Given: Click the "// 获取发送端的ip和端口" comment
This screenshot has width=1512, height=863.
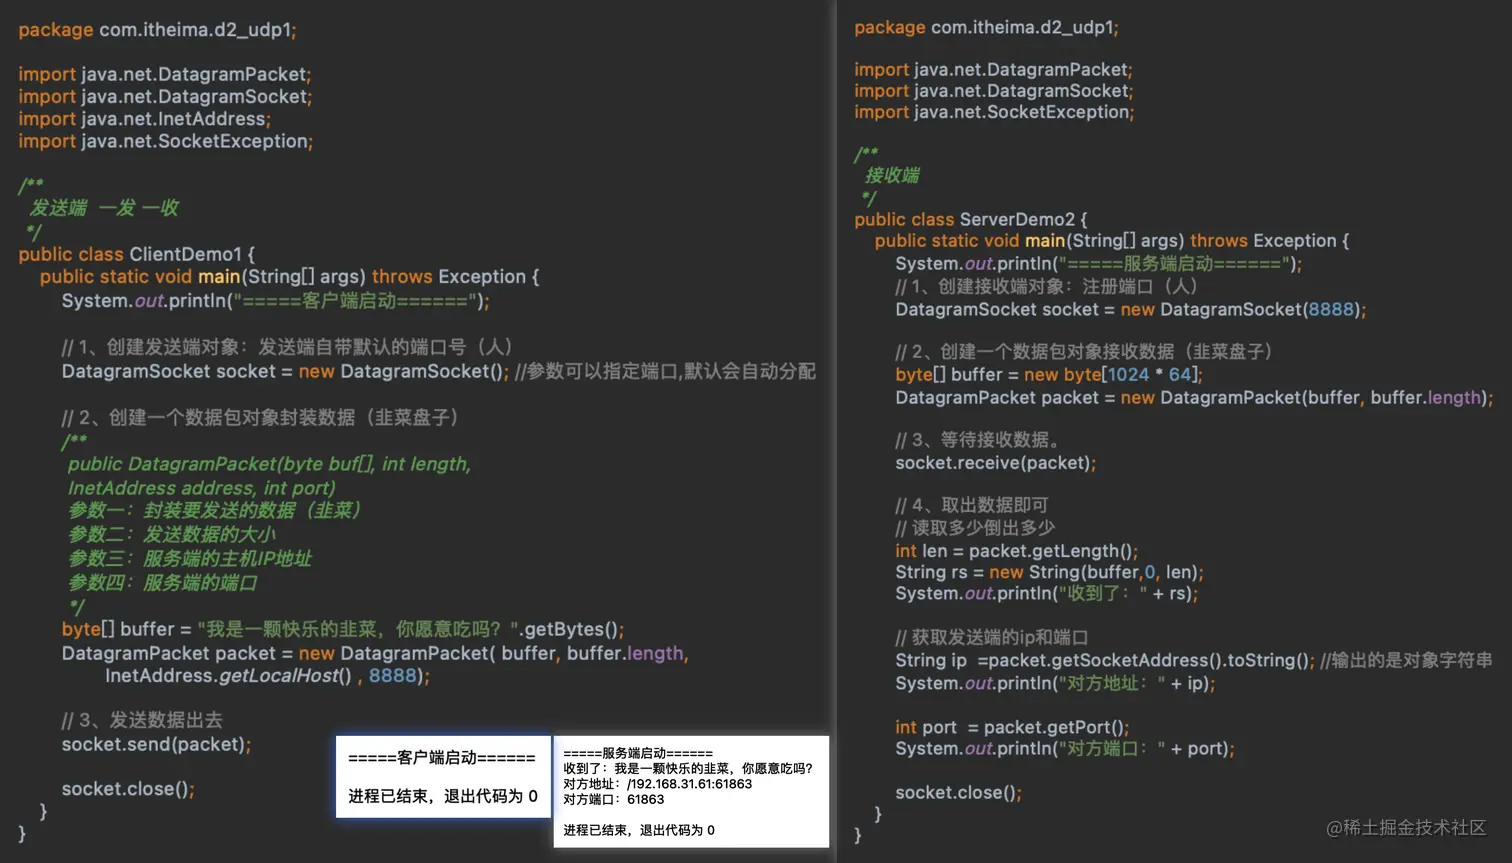Looking at the screenshot, I should pos(992,638).
